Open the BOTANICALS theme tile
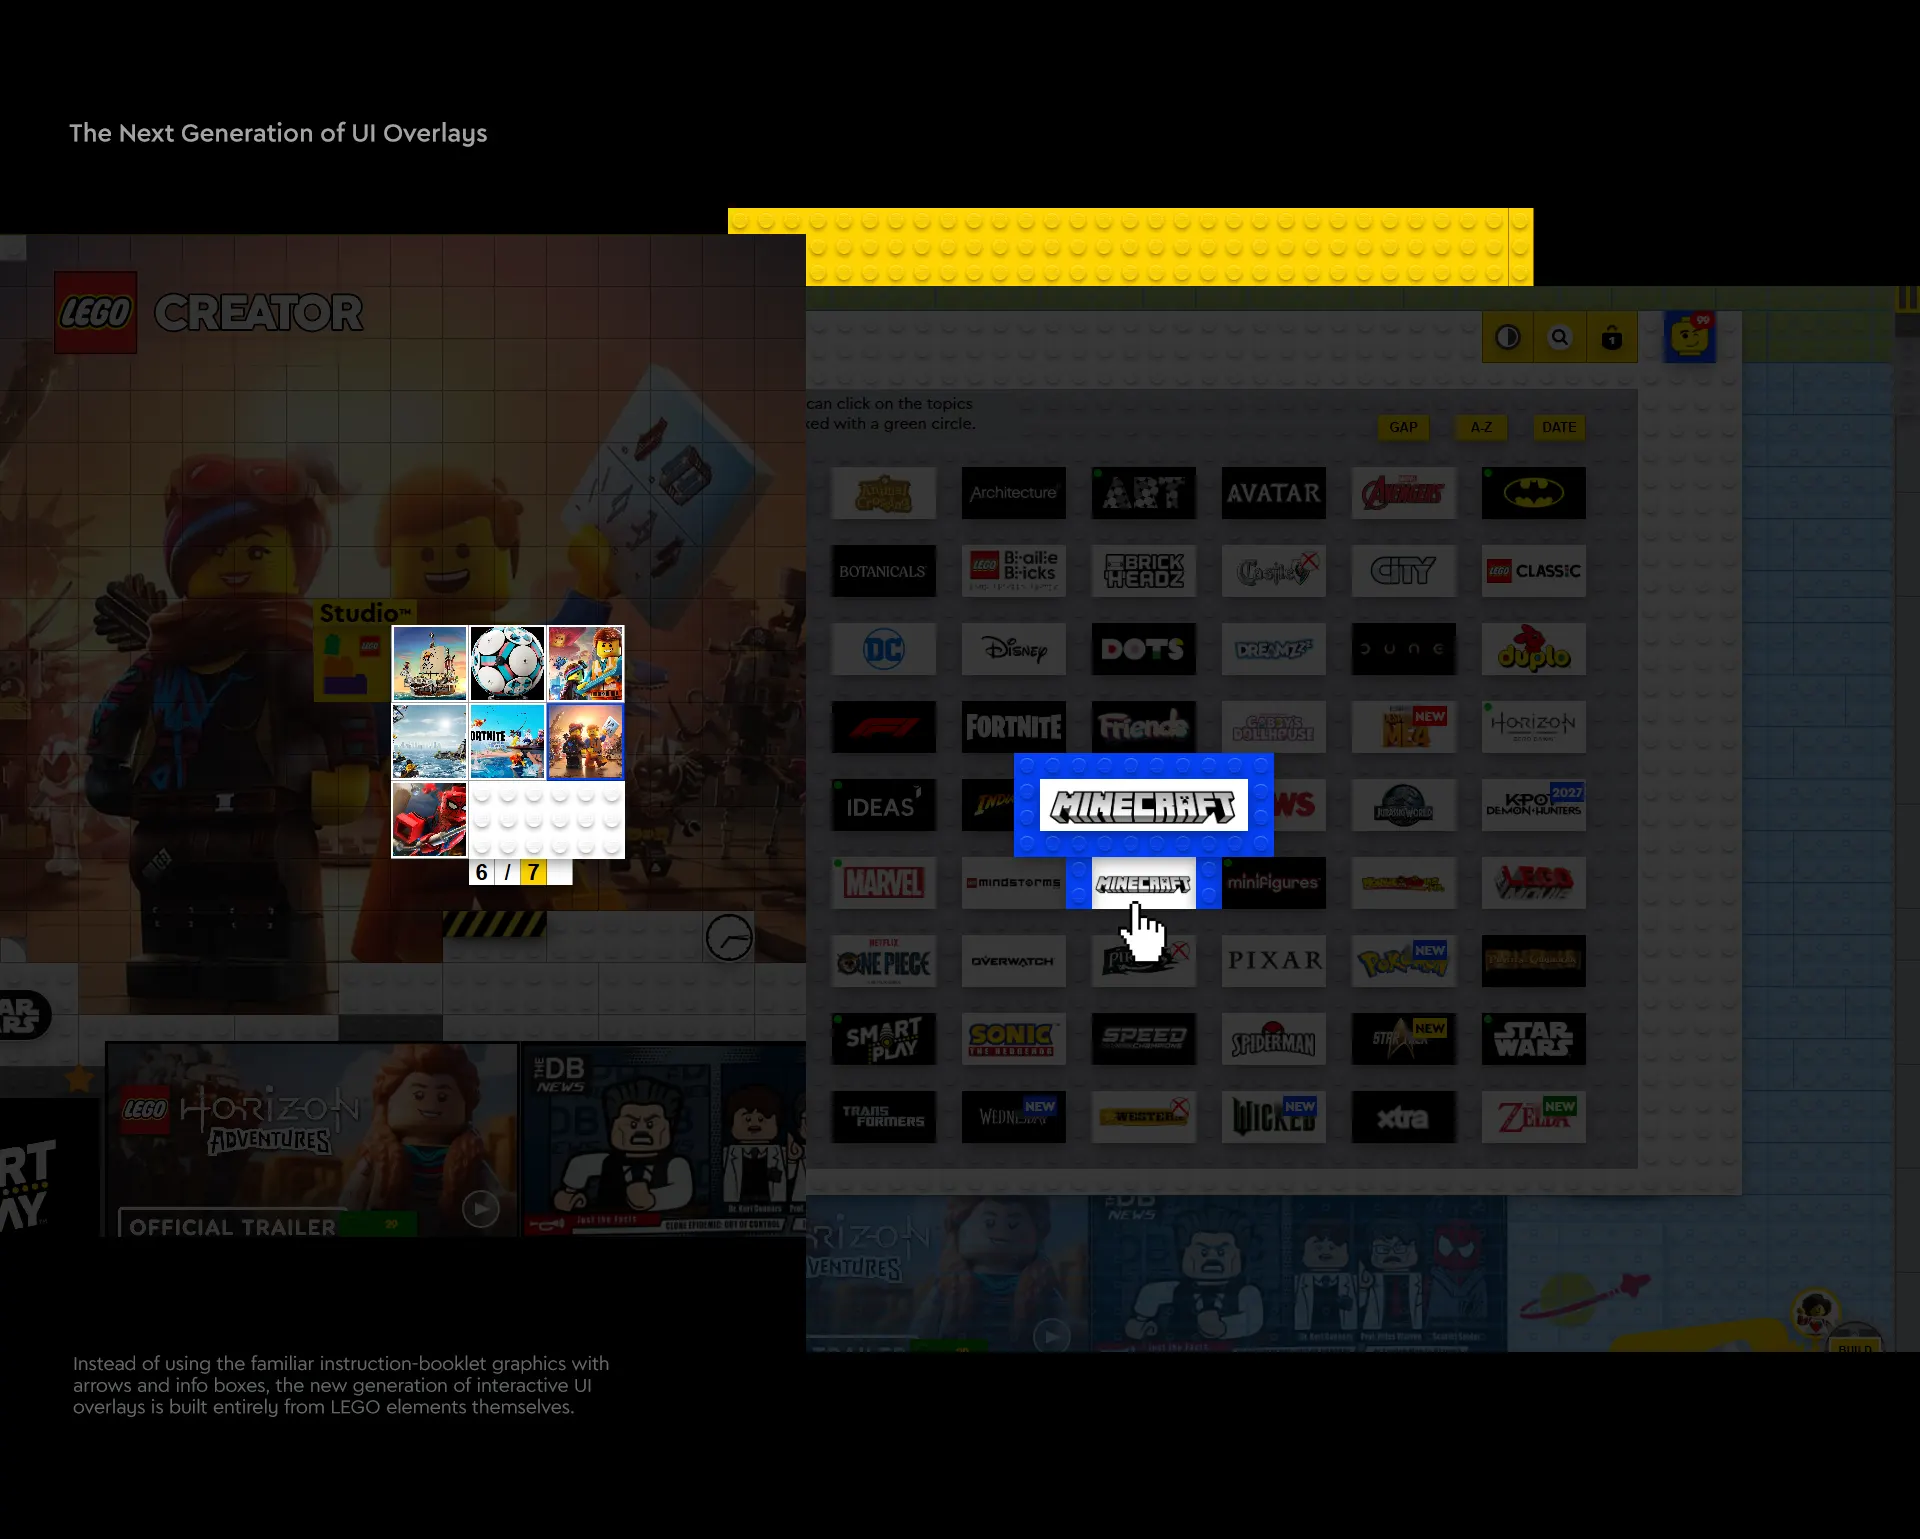The width and height of the screenshot is (1920, 1539). point(884,571)
